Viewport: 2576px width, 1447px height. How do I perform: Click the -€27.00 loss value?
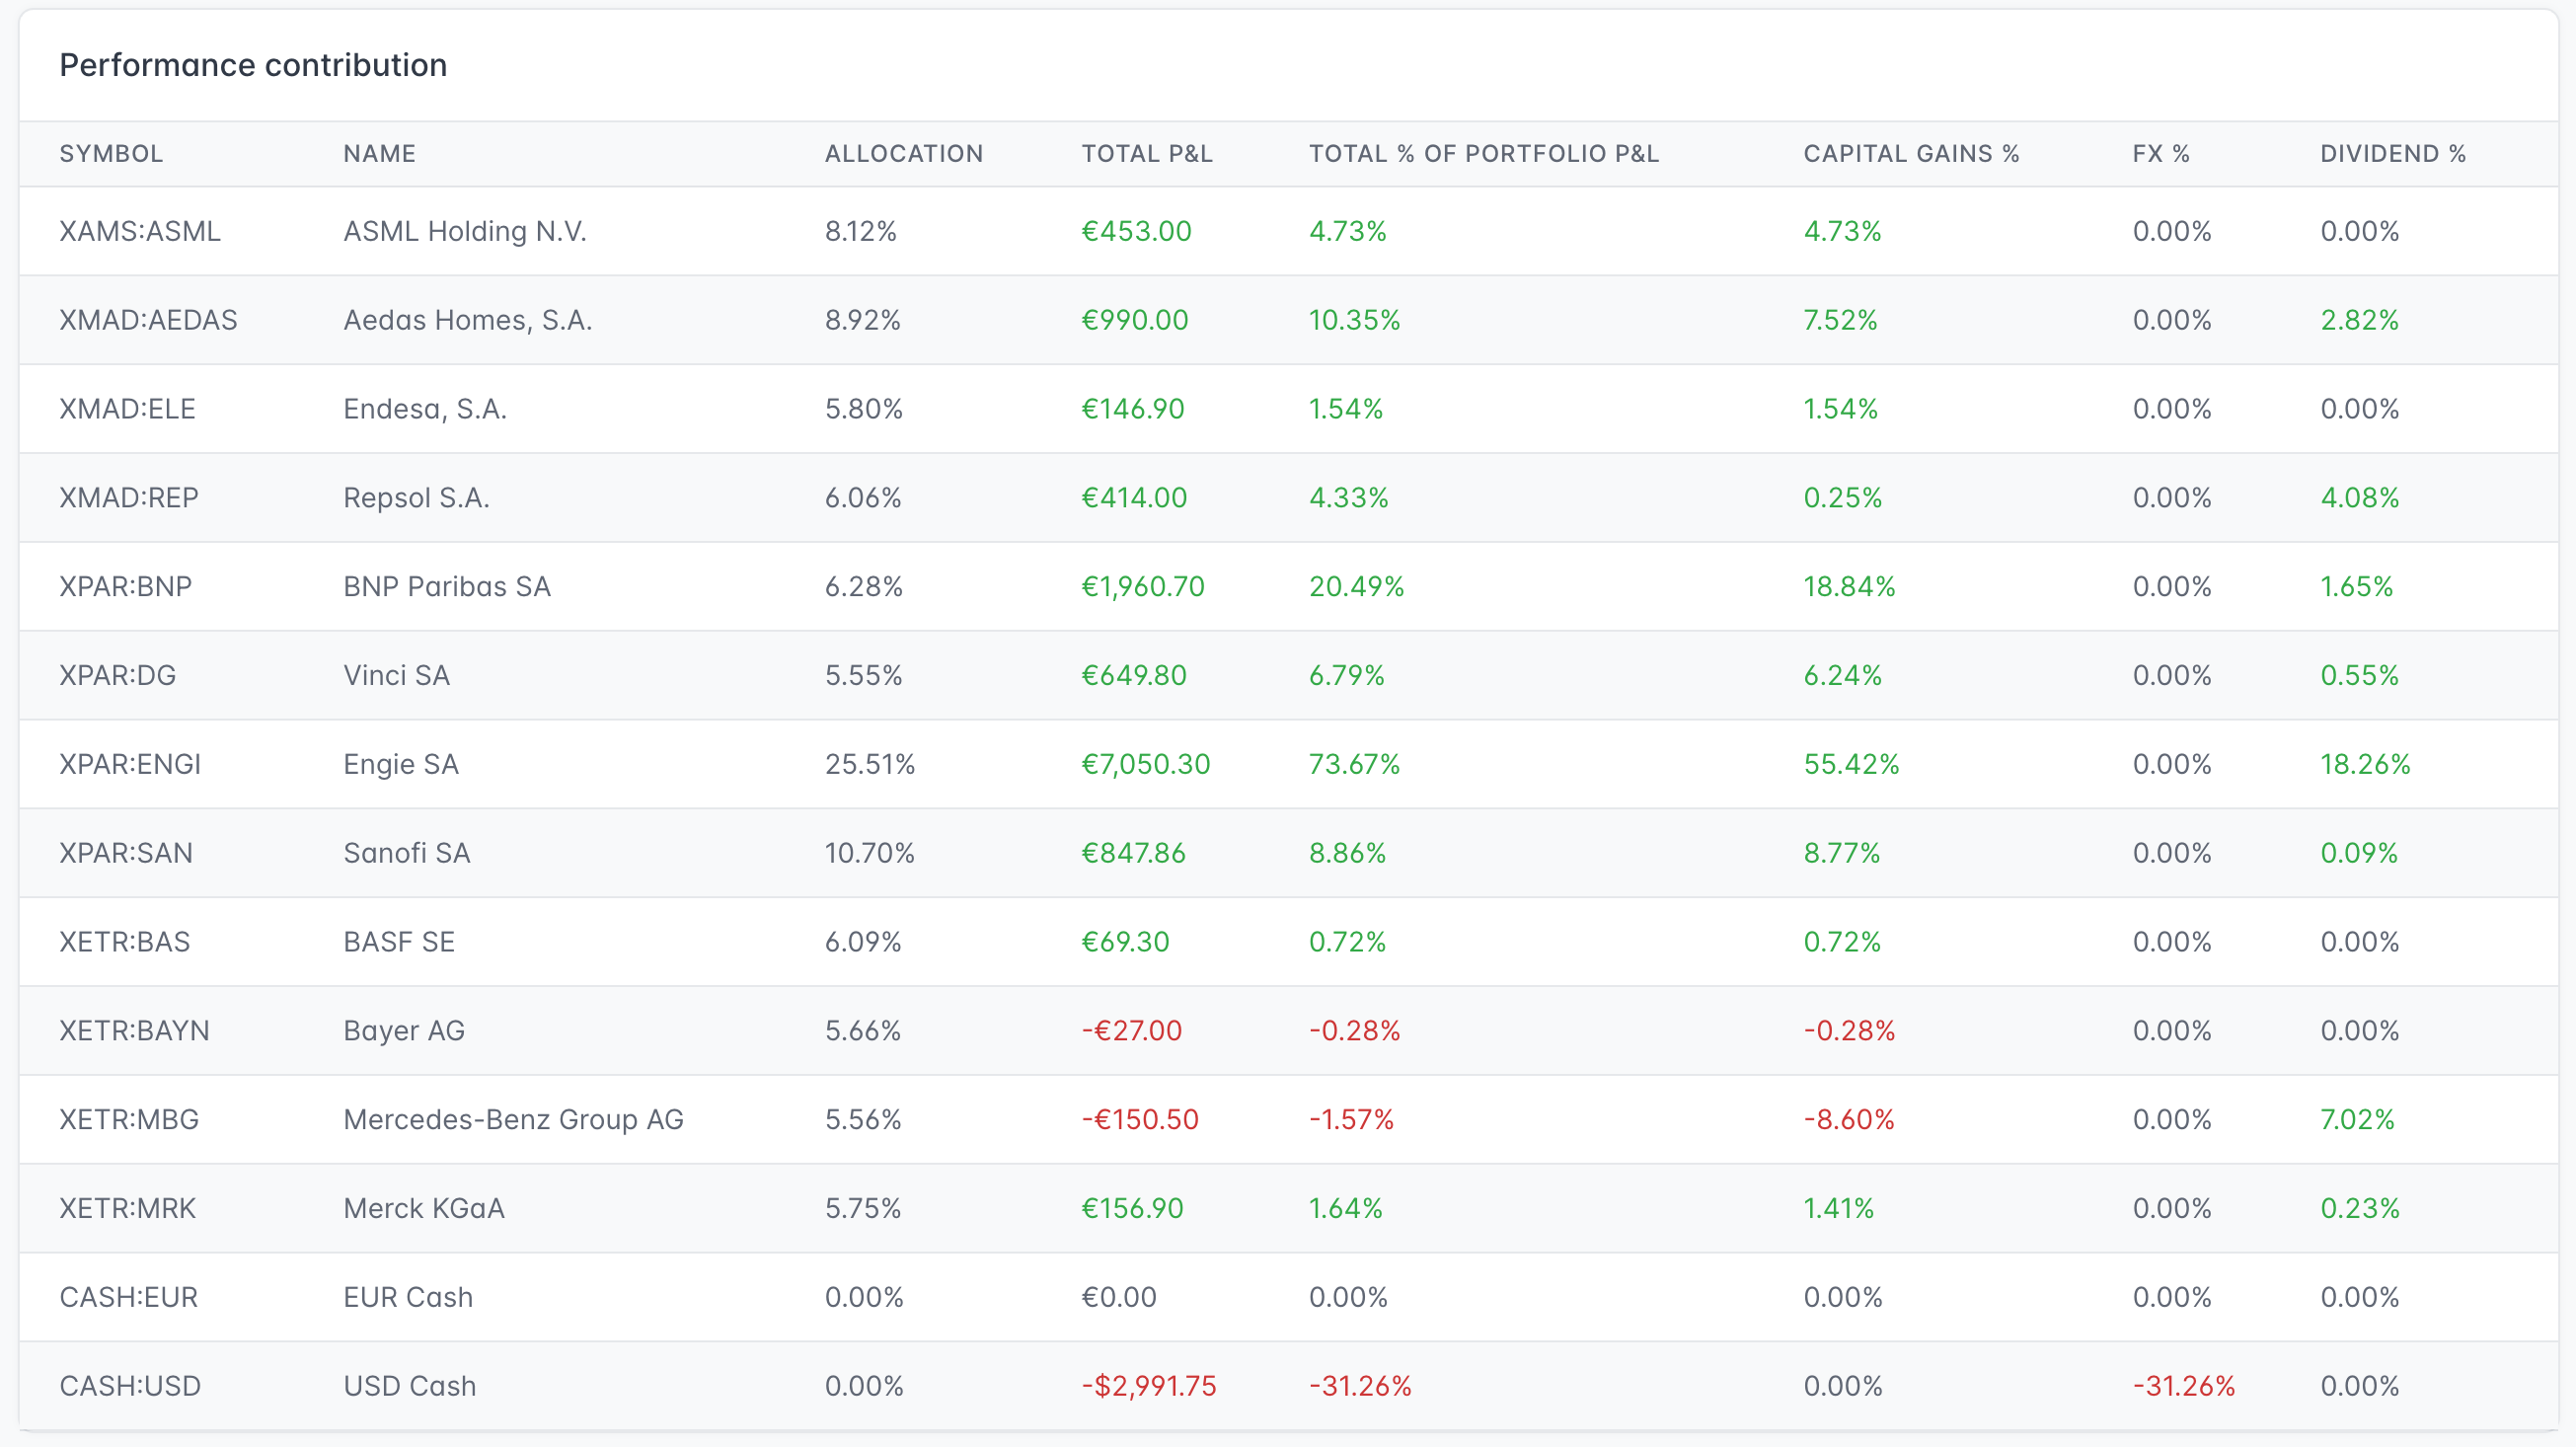click(x=1131, y=1030)
